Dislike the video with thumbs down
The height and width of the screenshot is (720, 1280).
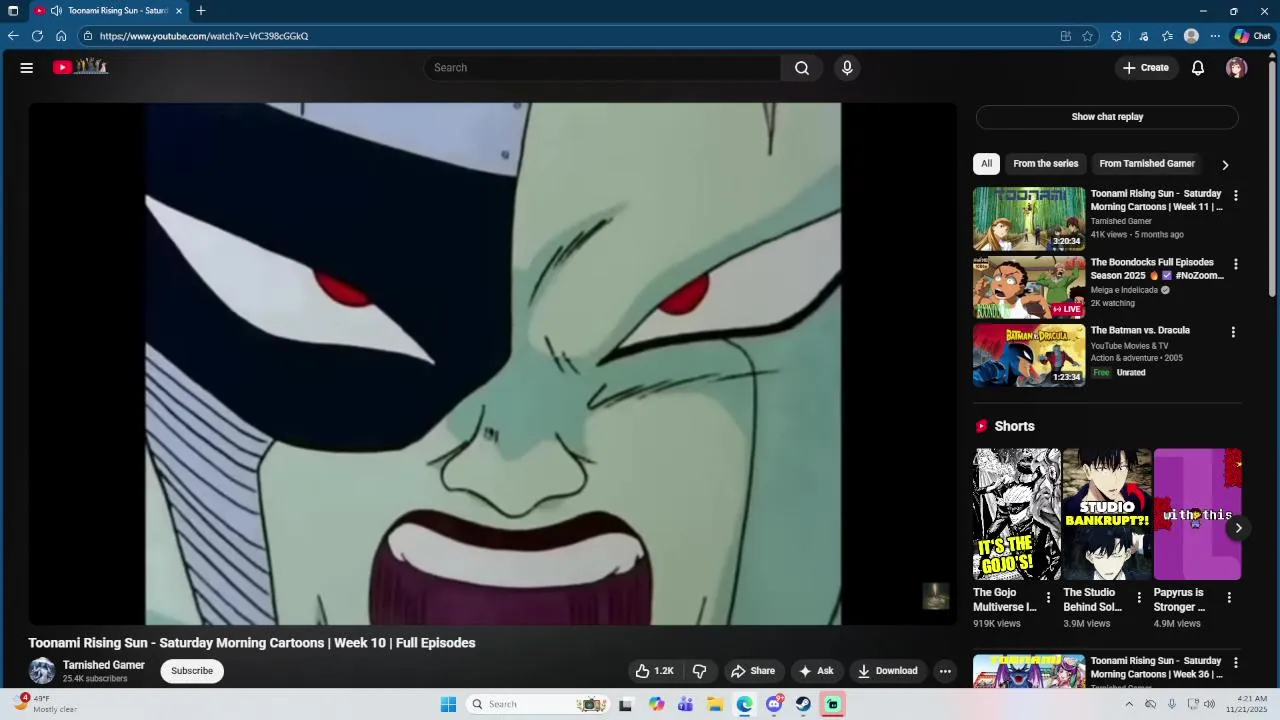point(700,671)
